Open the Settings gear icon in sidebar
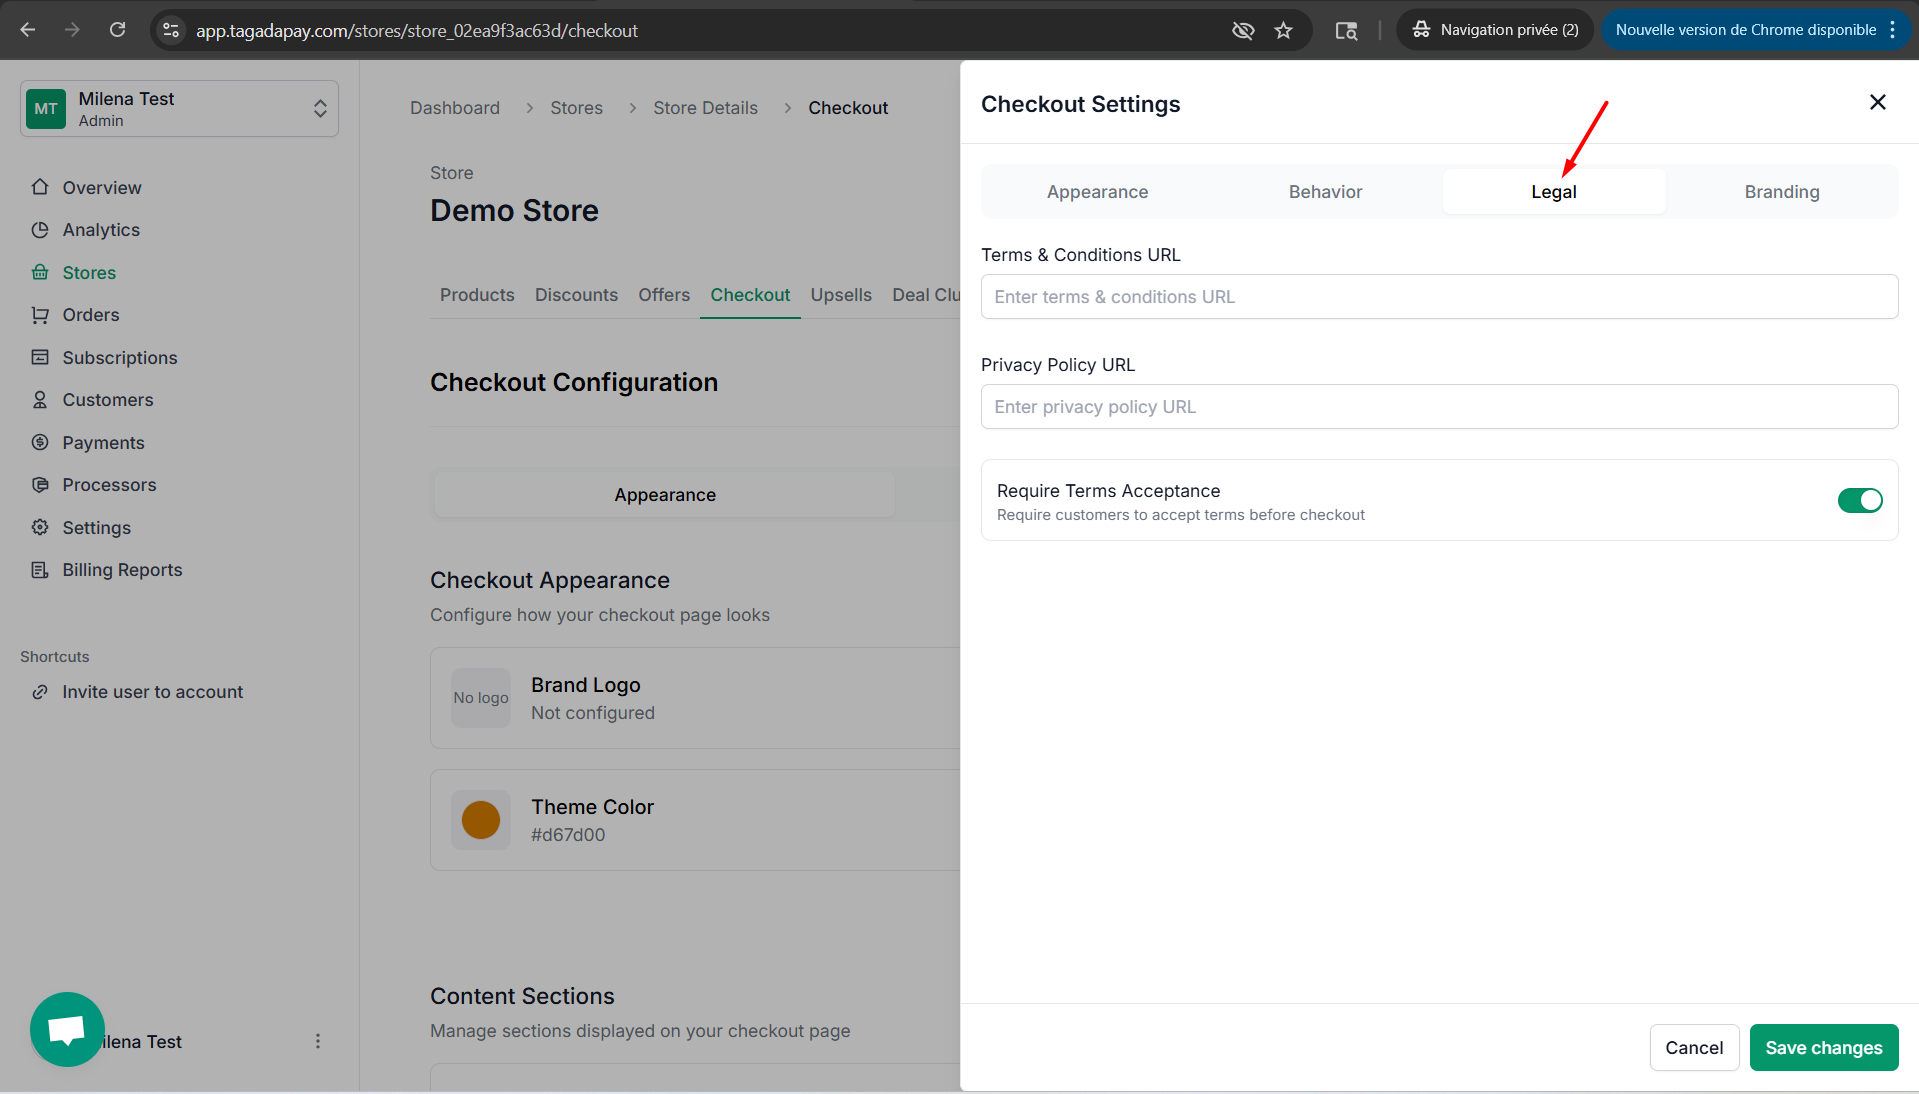The height and width of the screenshot is (1094, 1919). pyautogui.click(x=40, y=527)
